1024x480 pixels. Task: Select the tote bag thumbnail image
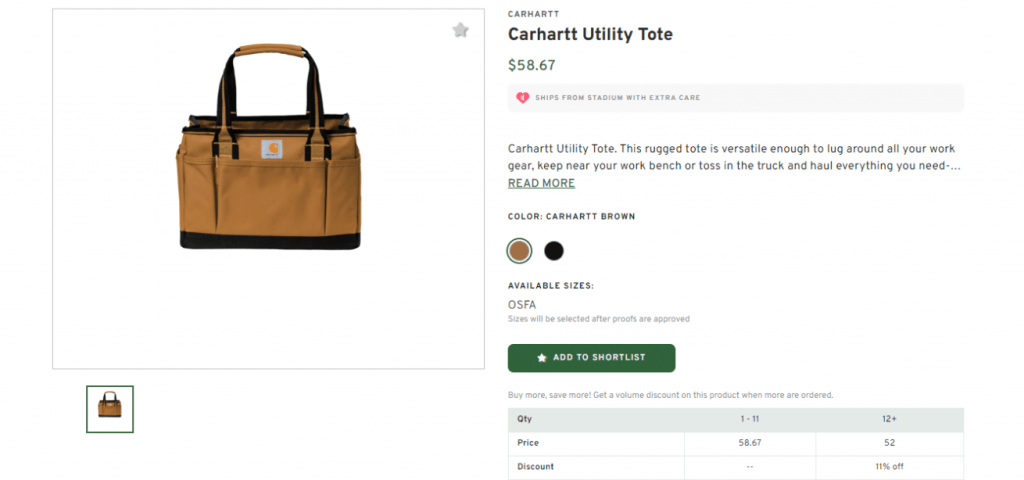110,409
